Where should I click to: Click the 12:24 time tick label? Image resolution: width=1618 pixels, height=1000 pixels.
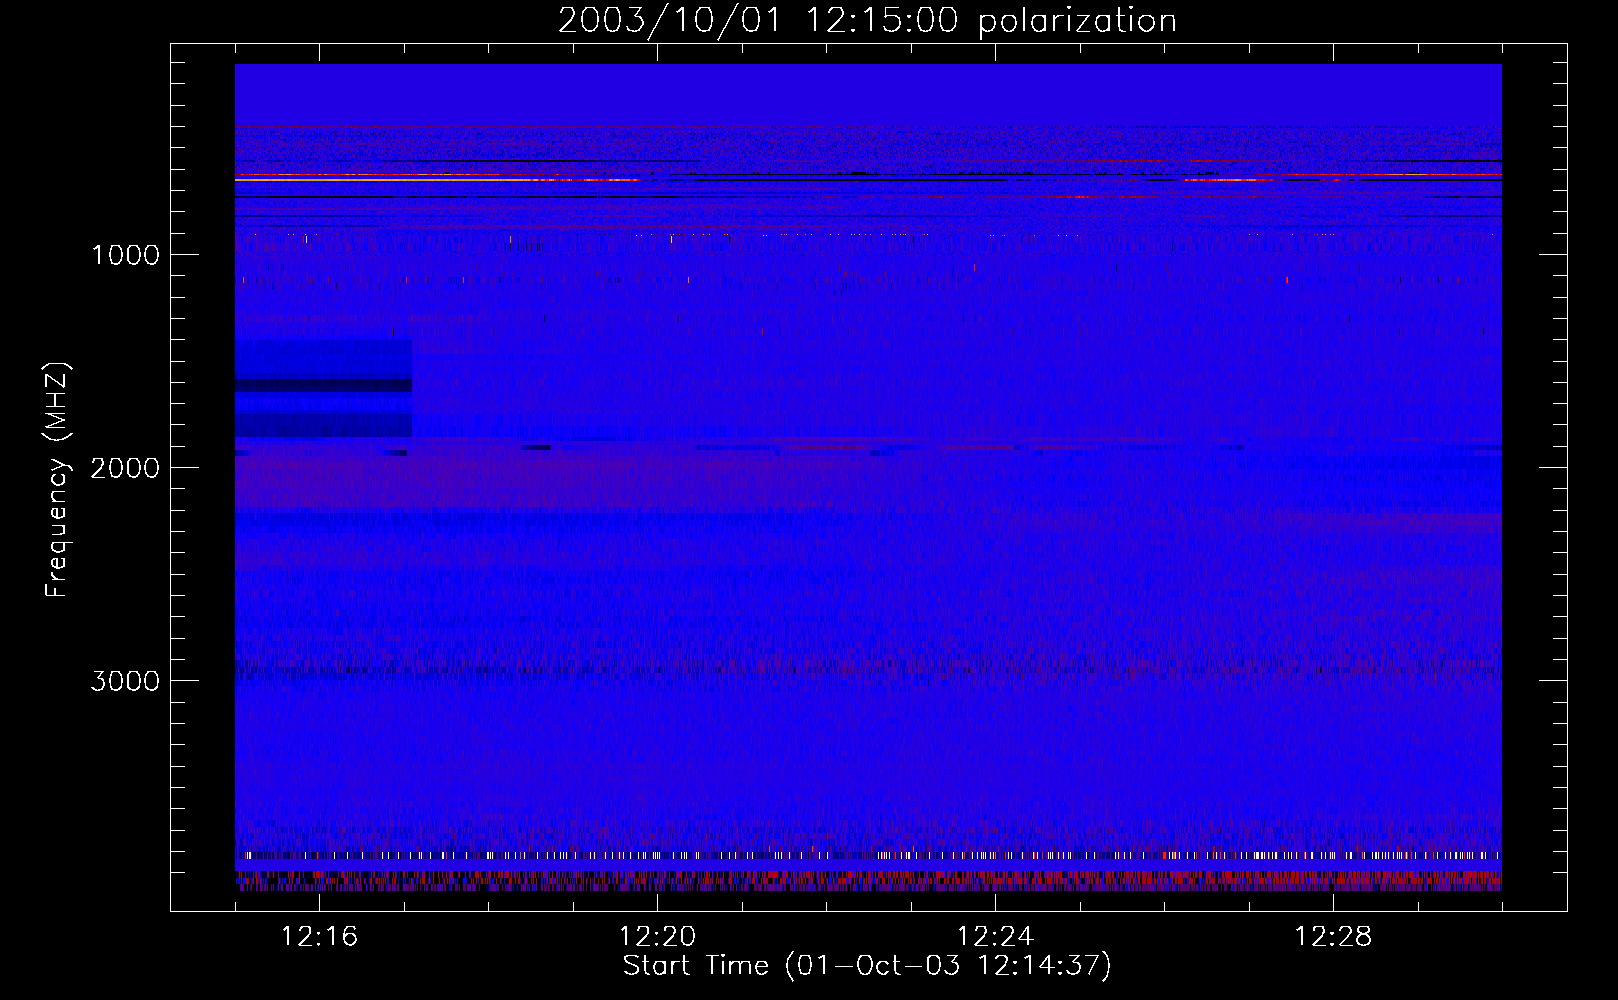(x=995, y=937)
